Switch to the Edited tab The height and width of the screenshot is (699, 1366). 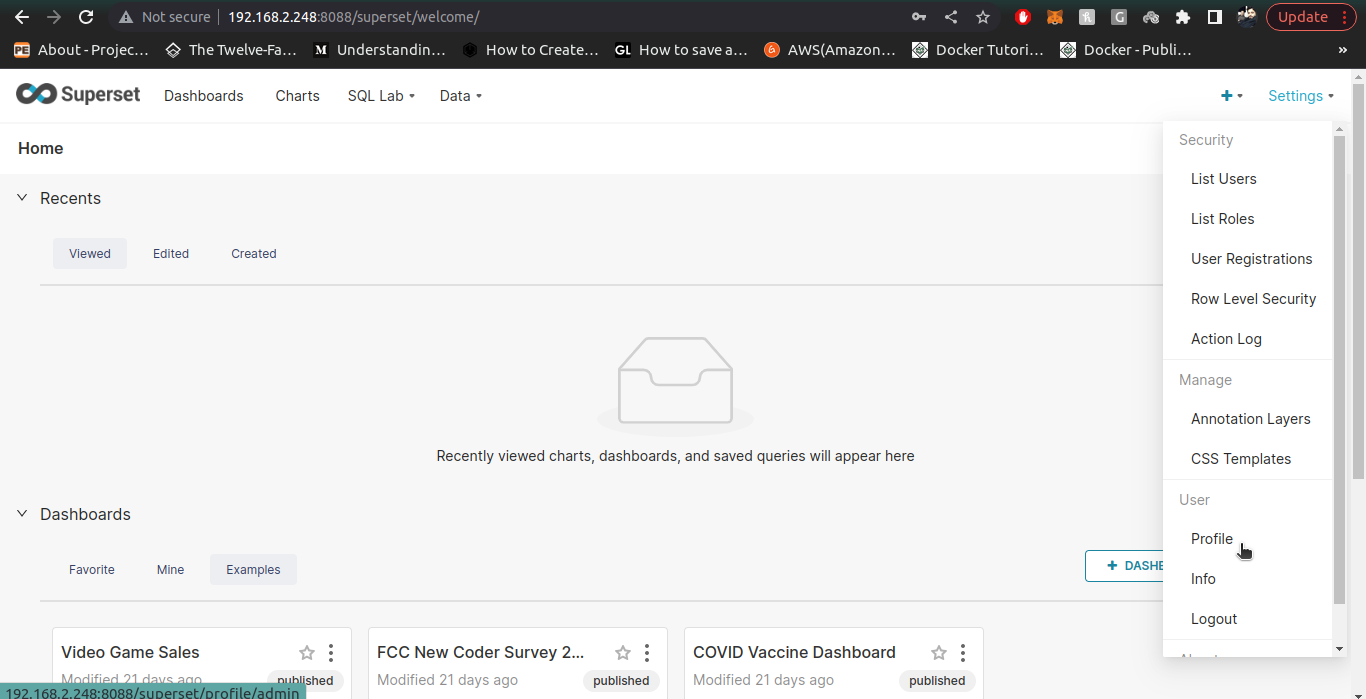click(170, 253)
